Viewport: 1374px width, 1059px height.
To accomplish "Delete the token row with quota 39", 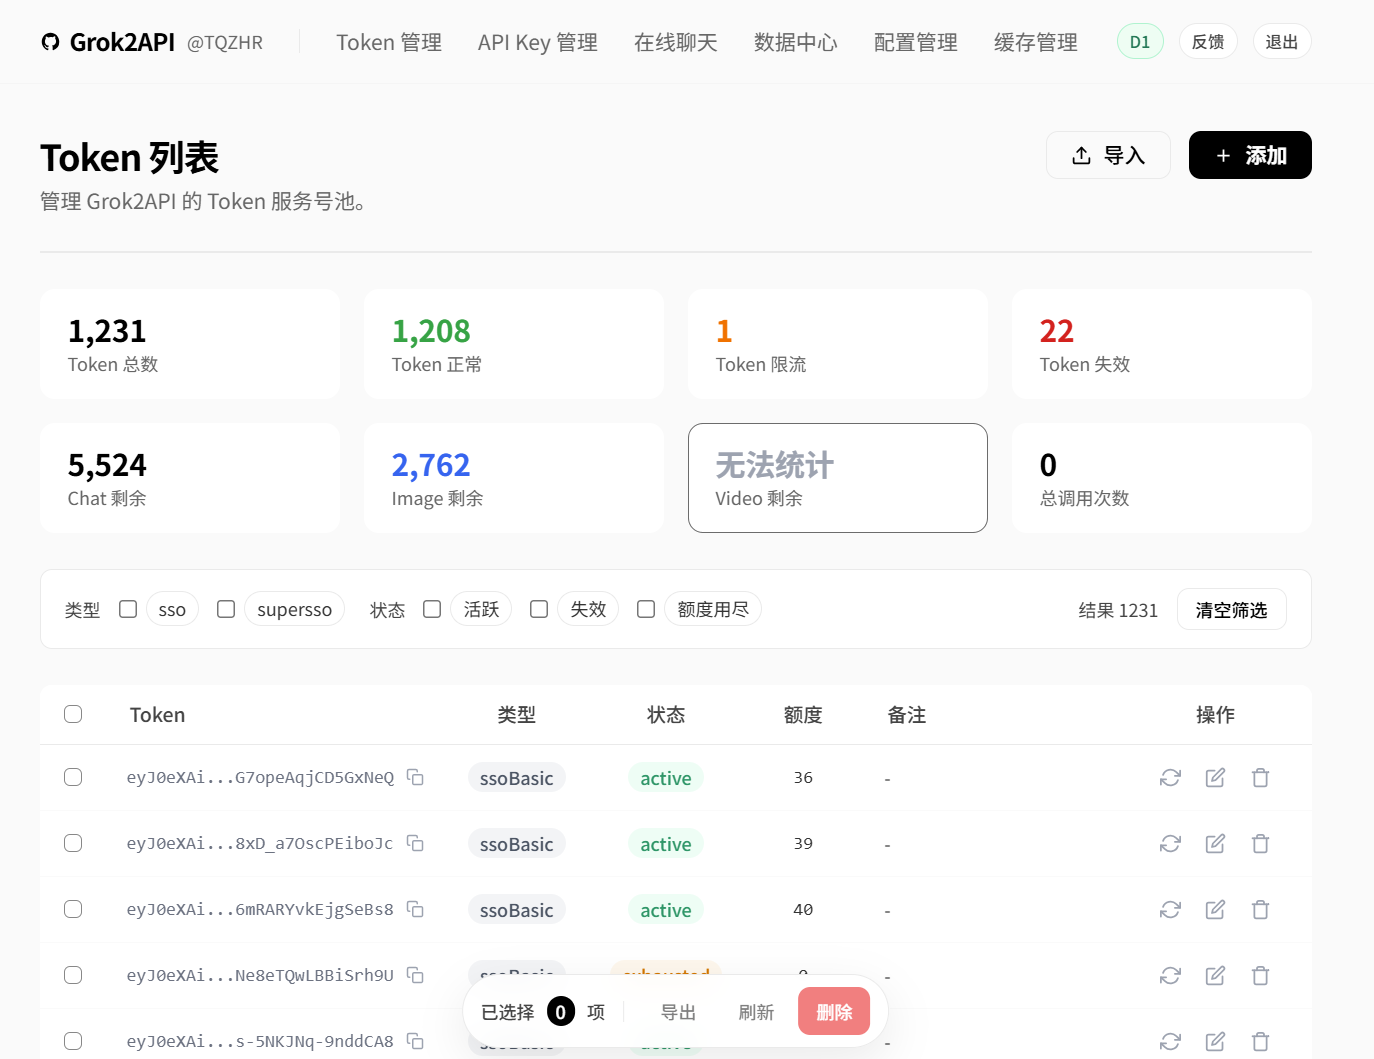I will coord(1260,843).
